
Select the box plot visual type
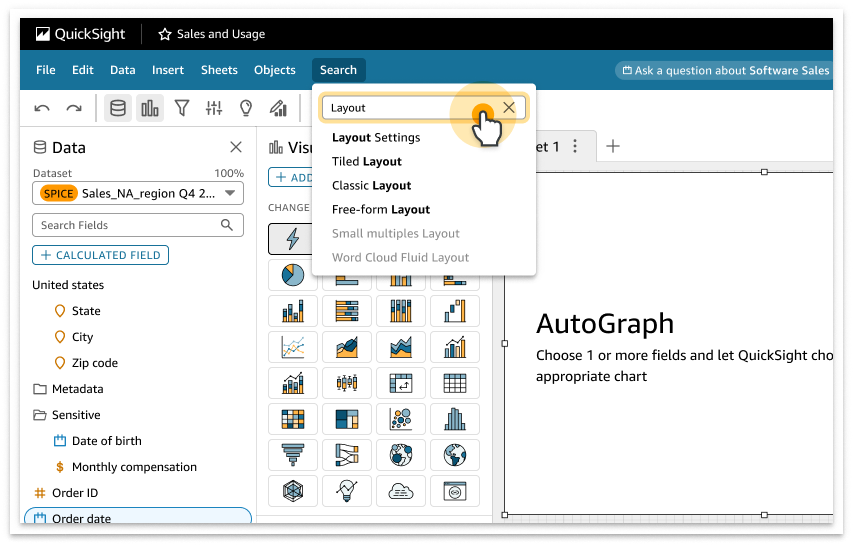[347, 382]
